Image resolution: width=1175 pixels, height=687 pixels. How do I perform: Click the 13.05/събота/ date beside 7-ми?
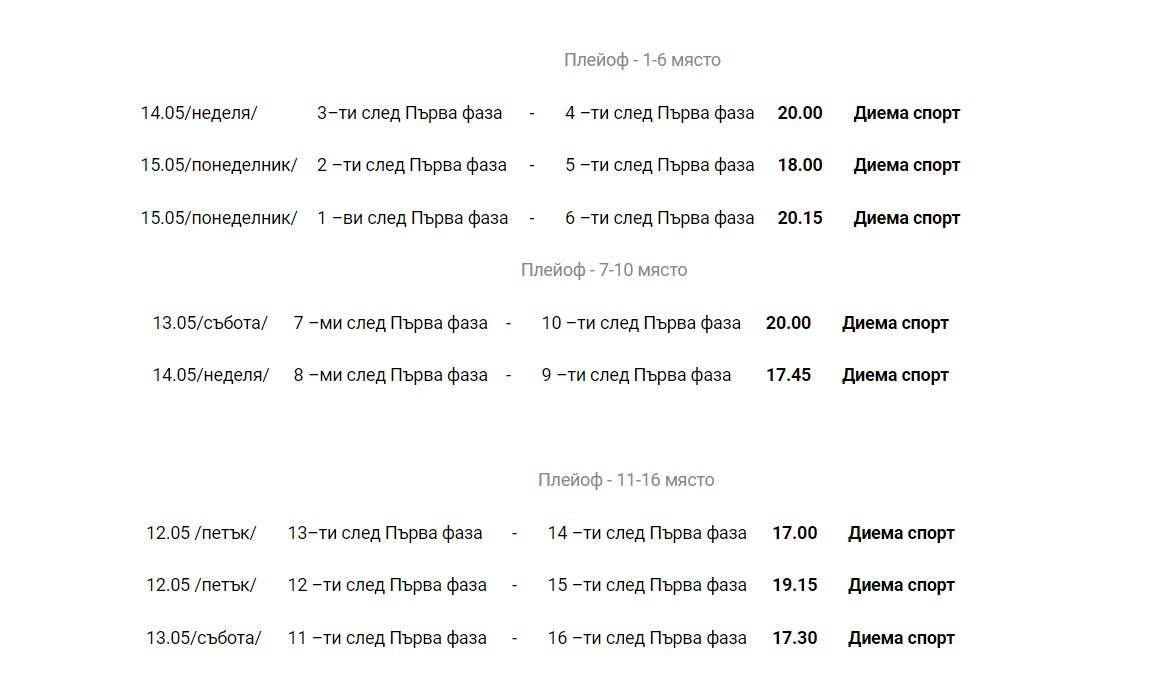pyautogui.click(x=210, y=323)
